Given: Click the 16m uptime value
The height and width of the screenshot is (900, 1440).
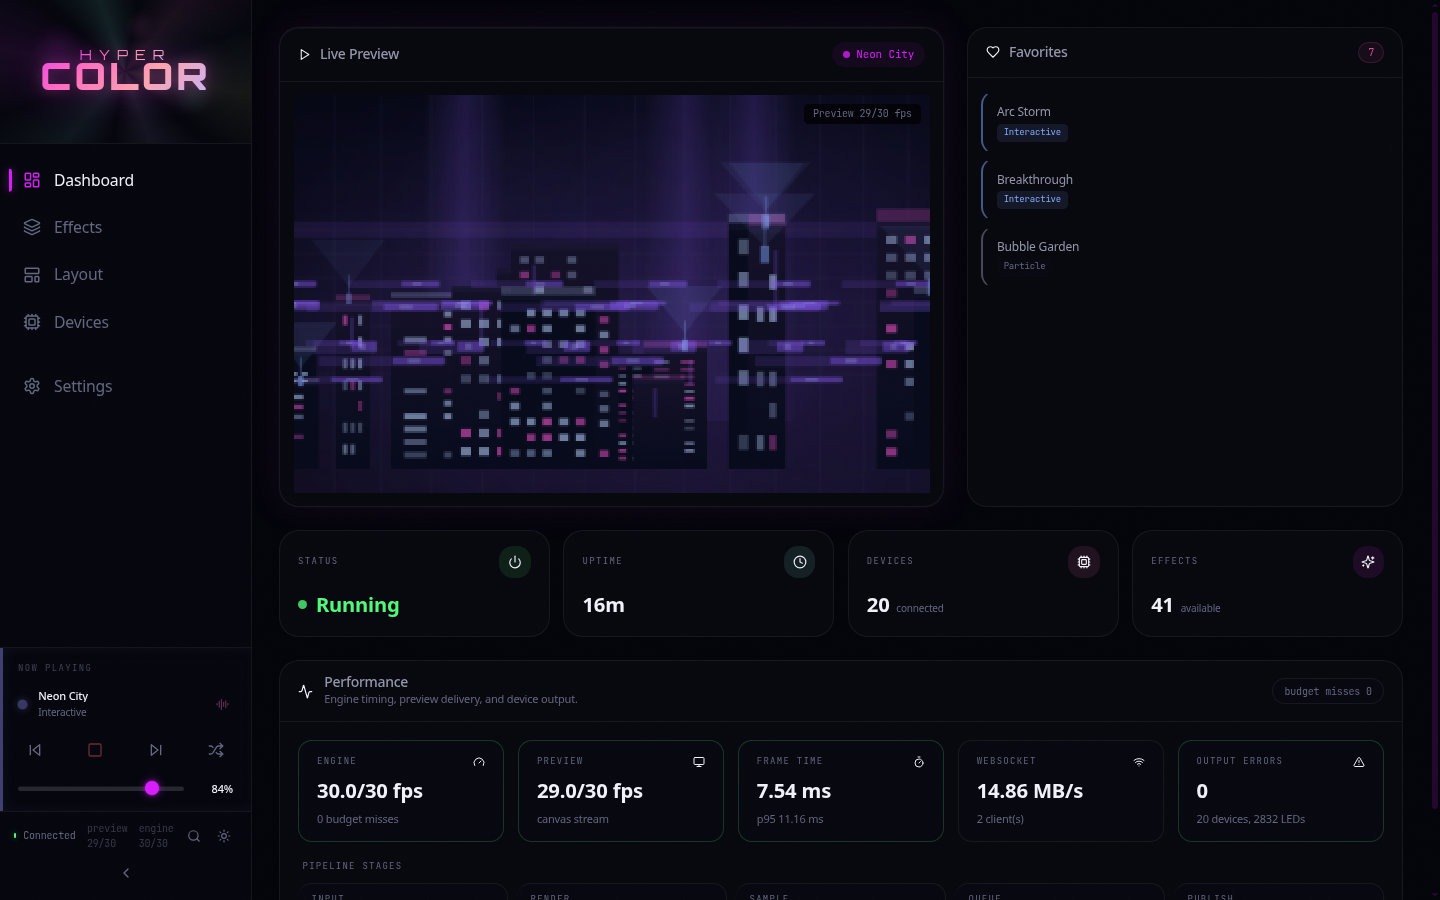Looking at the screenshot, I should (x=604, y=605).
